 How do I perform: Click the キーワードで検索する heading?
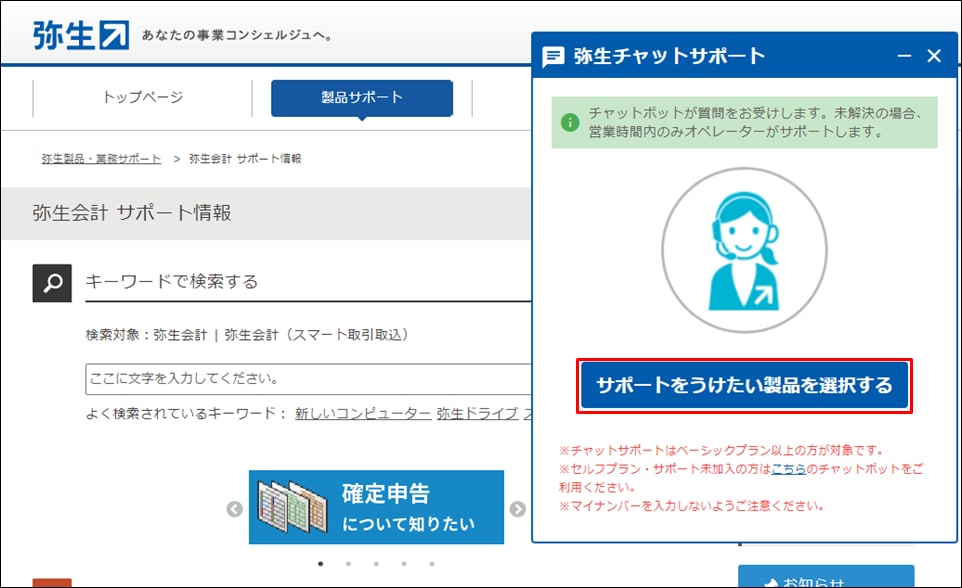pyautogui.click(x=171, y=282)
